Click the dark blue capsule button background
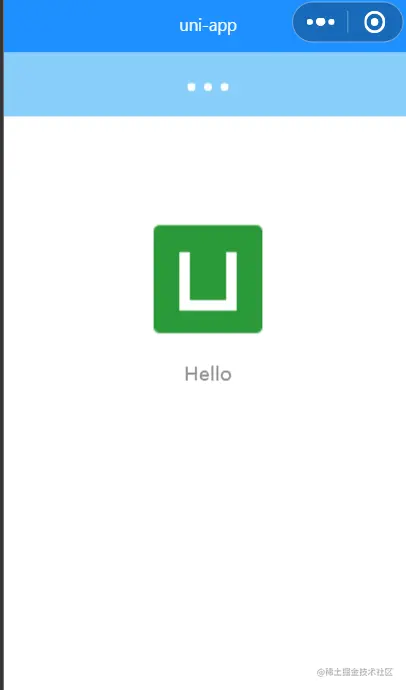 [x=348, y=22]
